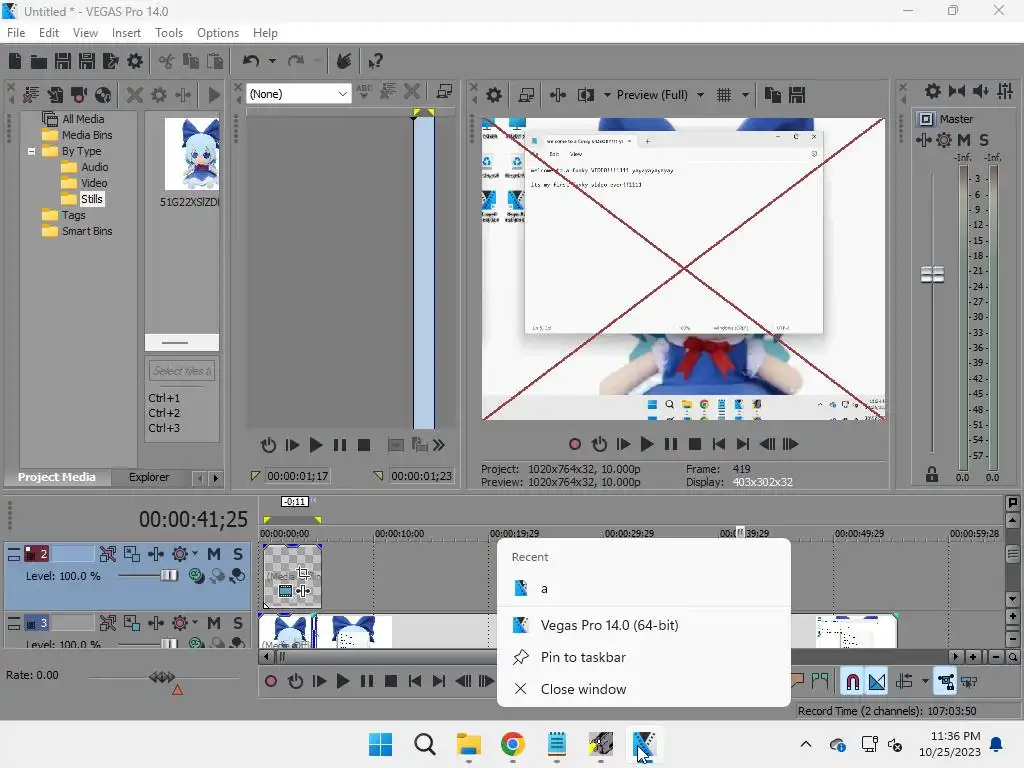Viewport: 1024px width, 768px height.
Task: Open the What's This help tool
Action: [375, 61]
